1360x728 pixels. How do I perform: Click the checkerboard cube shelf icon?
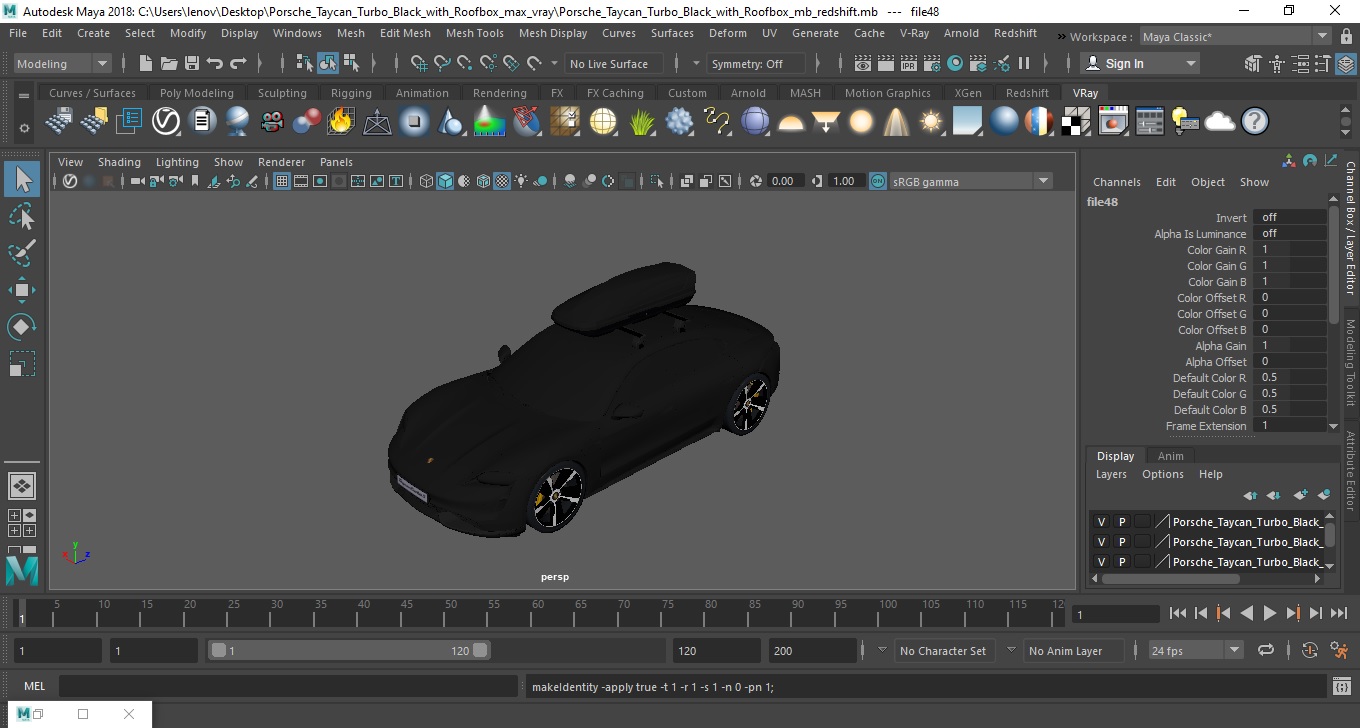tap(1076, 122)
